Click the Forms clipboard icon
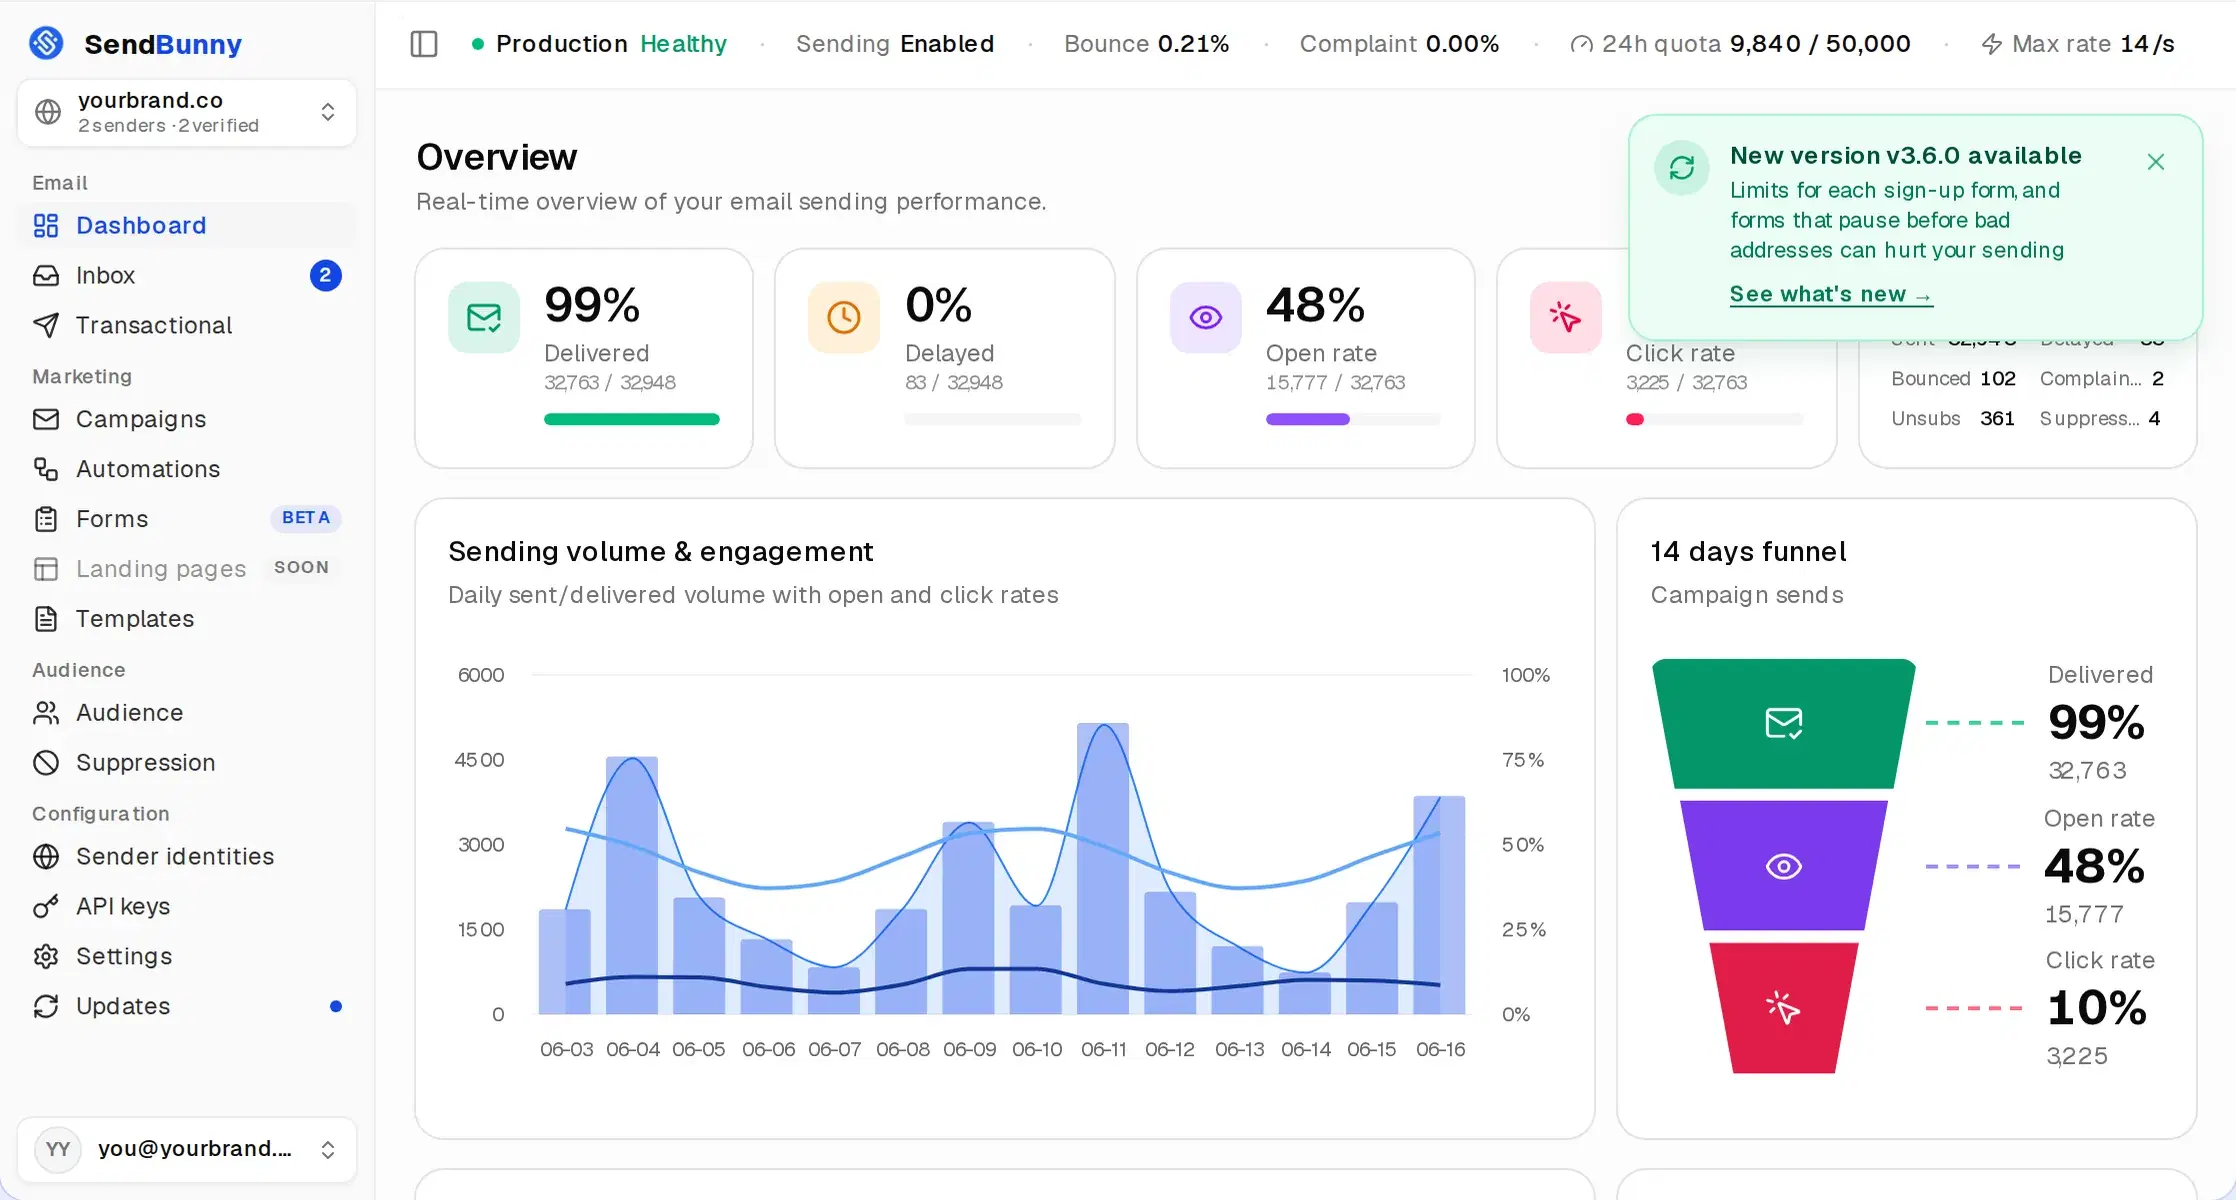 46,519
